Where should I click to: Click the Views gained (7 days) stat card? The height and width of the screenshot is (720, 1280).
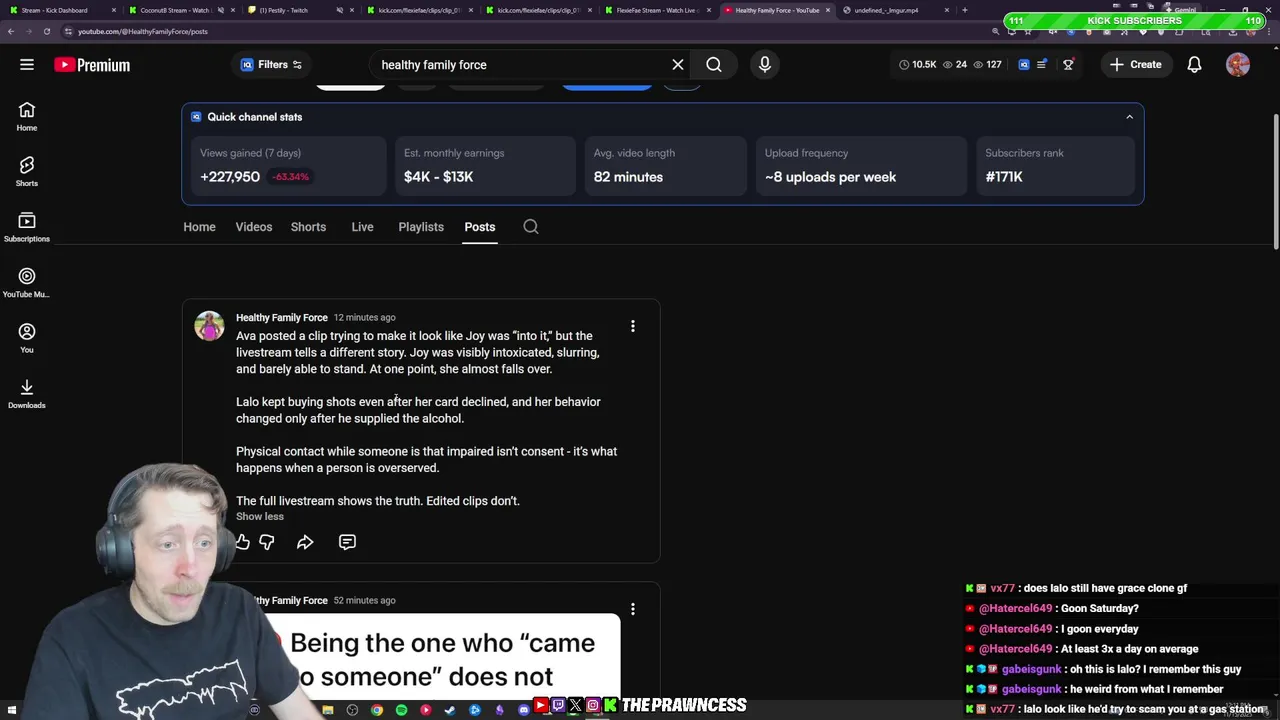tap(288, 165)
